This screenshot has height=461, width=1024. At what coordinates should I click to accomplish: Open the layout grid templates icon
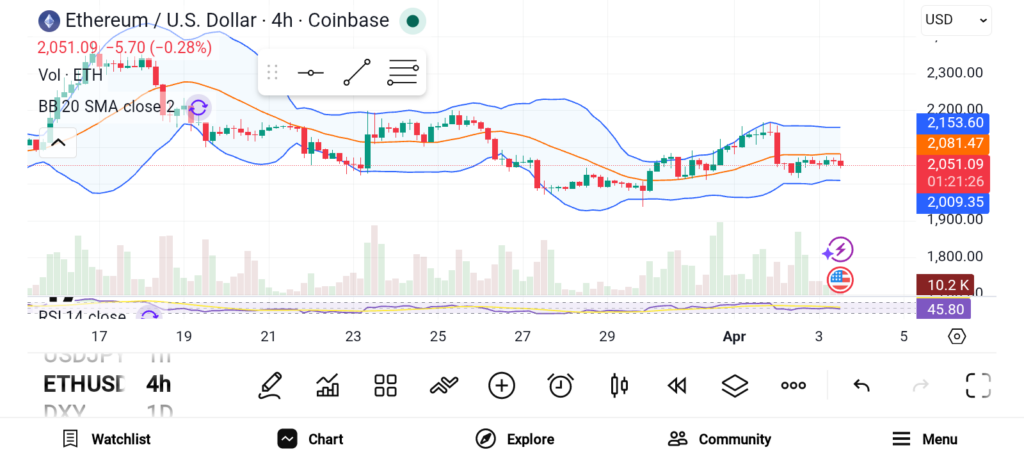(x=385, y=385)
